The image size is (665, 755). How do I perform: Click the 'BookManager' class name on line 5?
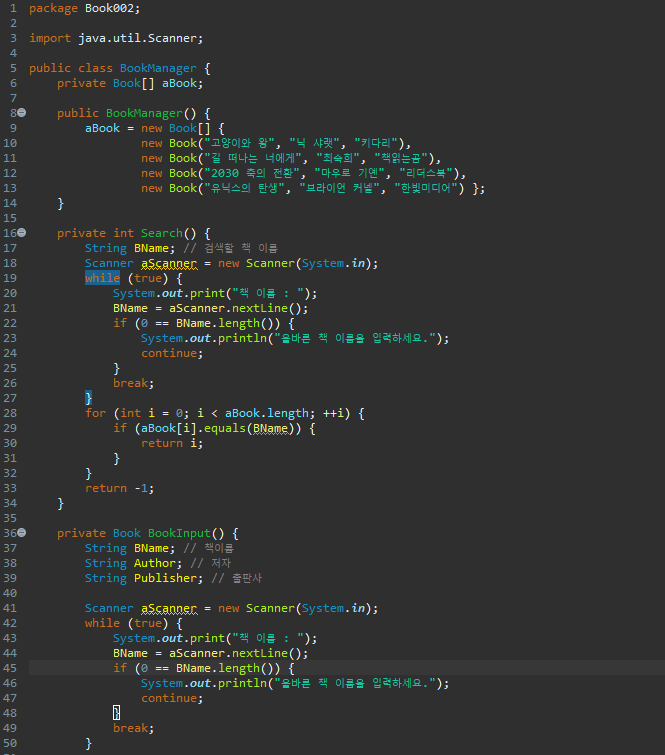[158, 68]
